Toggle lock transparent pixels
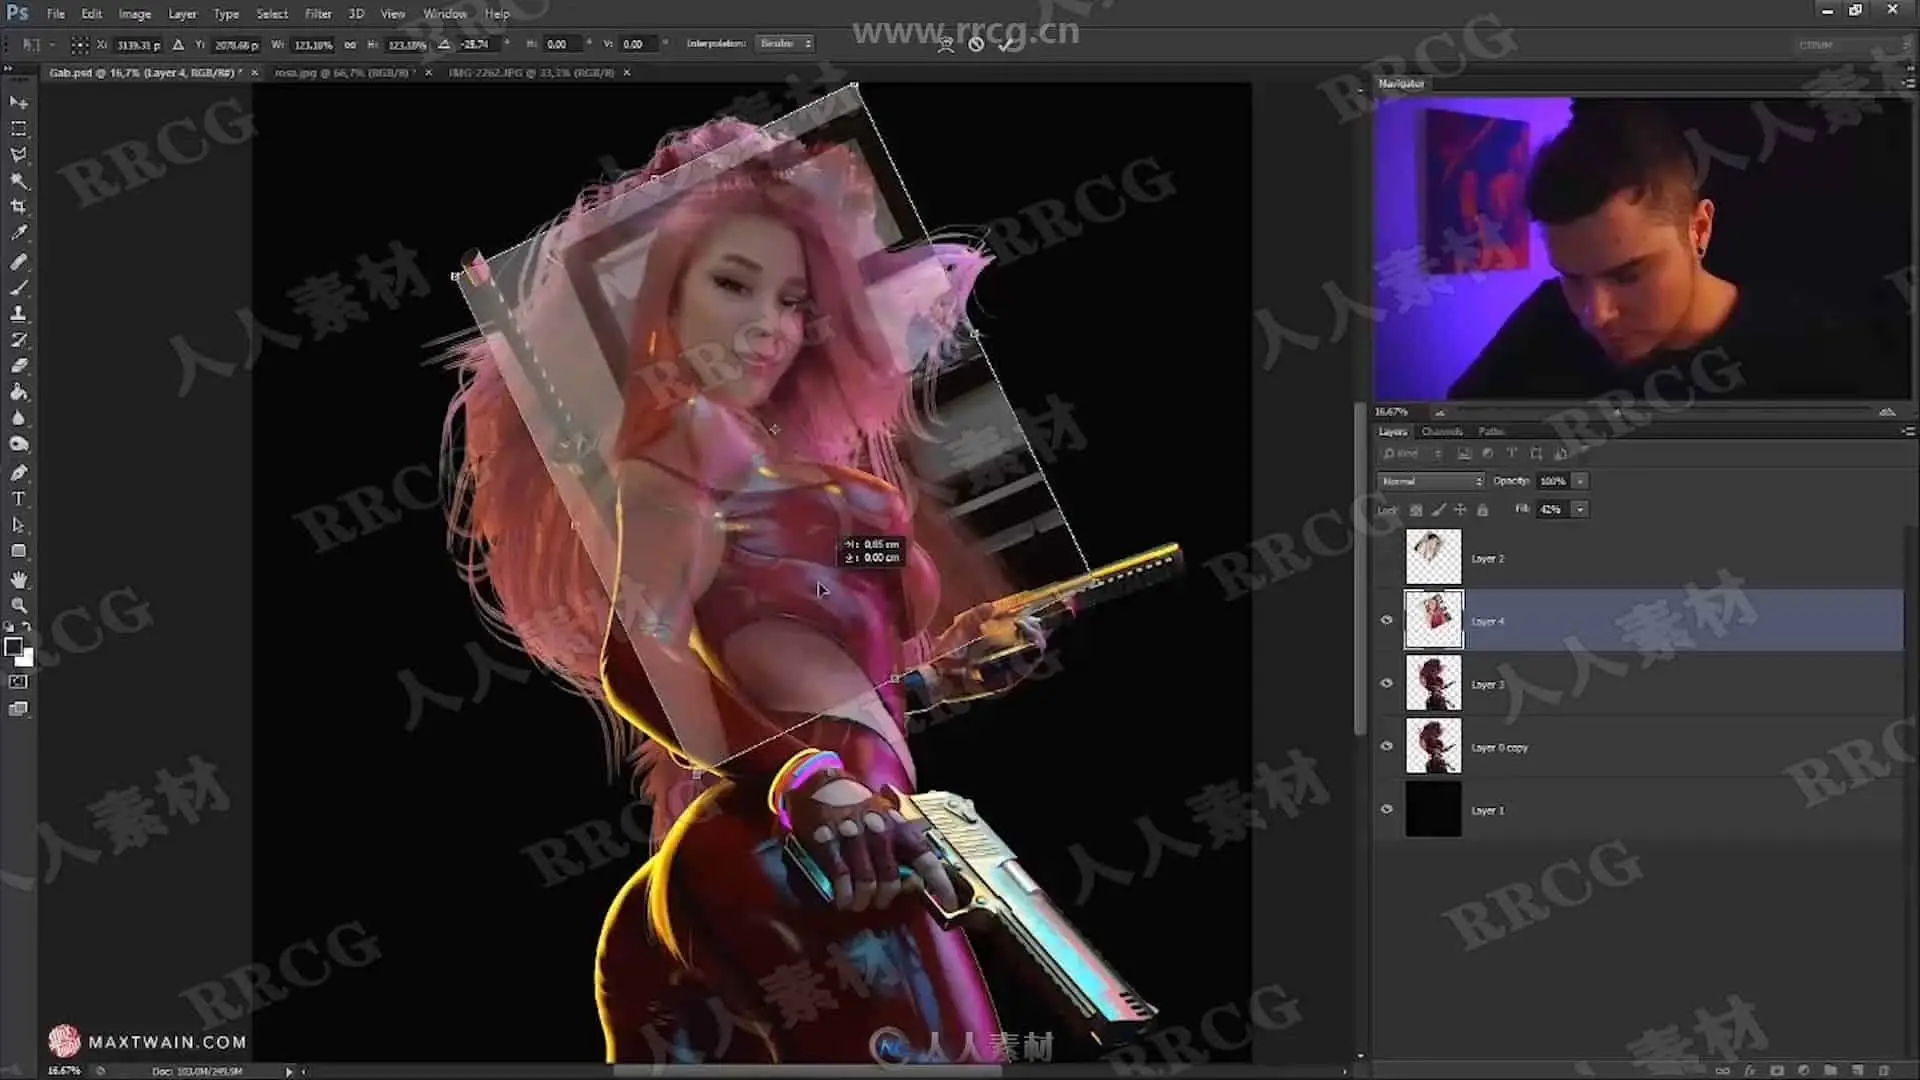Screen dimensions: 1920x1080 coord(1416,510)
